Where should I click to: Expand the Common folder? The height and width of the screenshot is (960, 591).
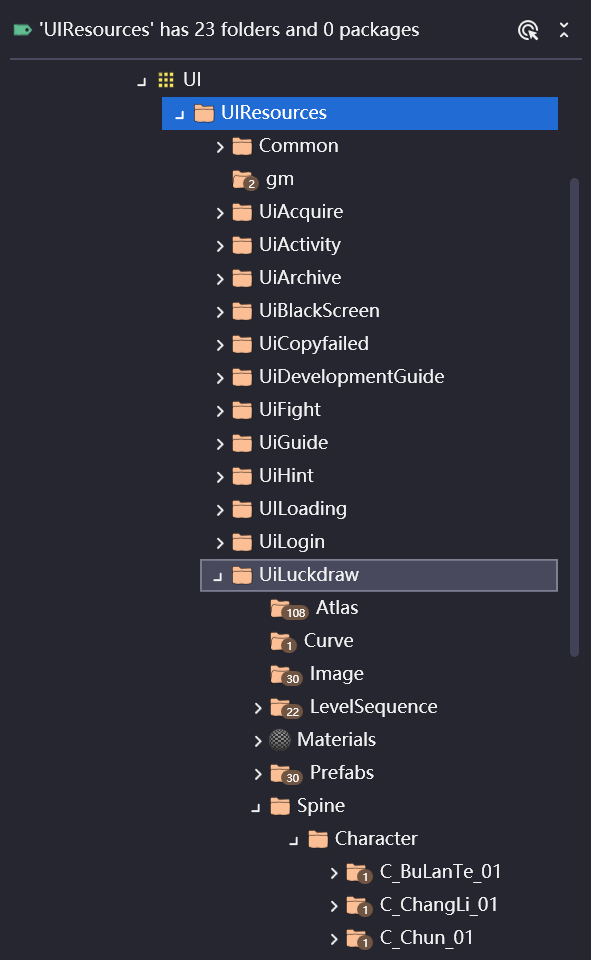pyautogui.click(x=220, y=147)
